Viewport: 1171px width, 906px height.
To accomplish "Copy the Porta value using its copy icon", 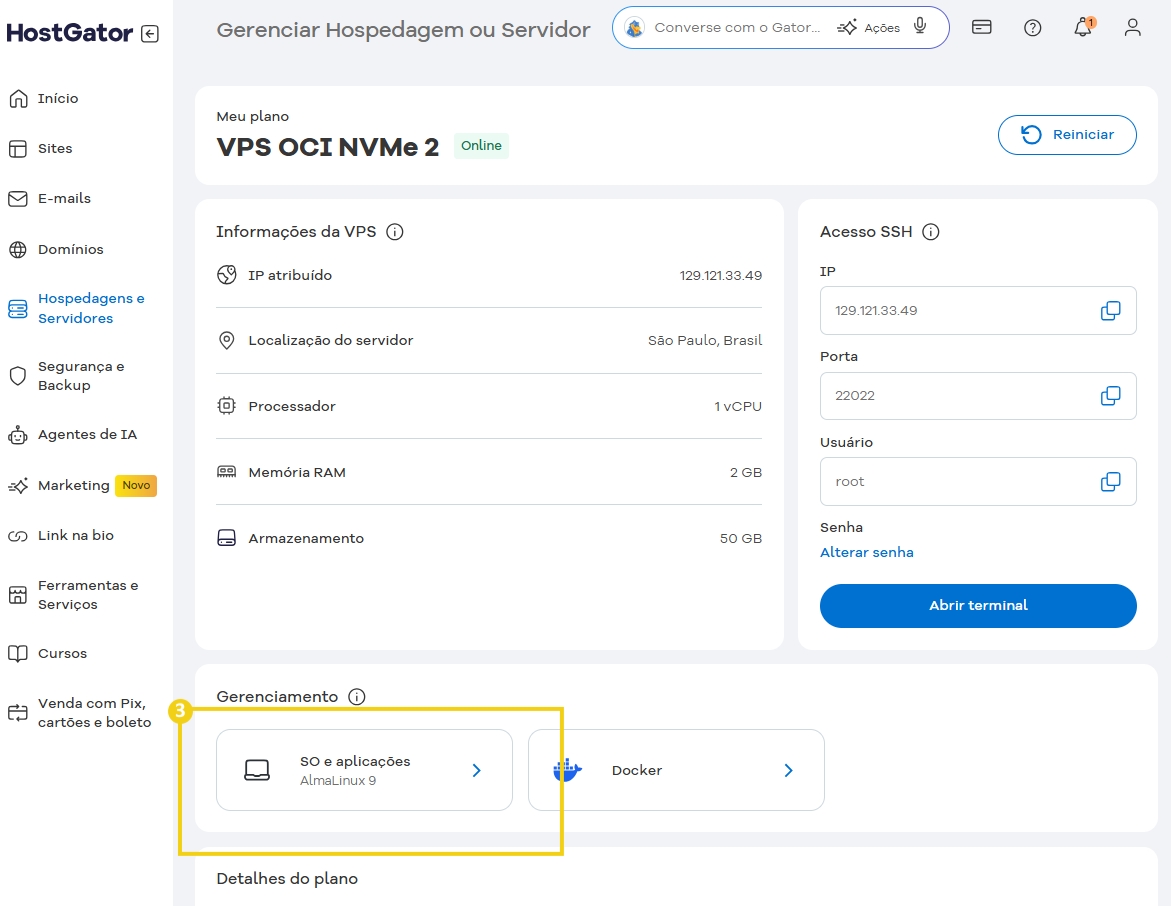I will tap(1110, 396).
